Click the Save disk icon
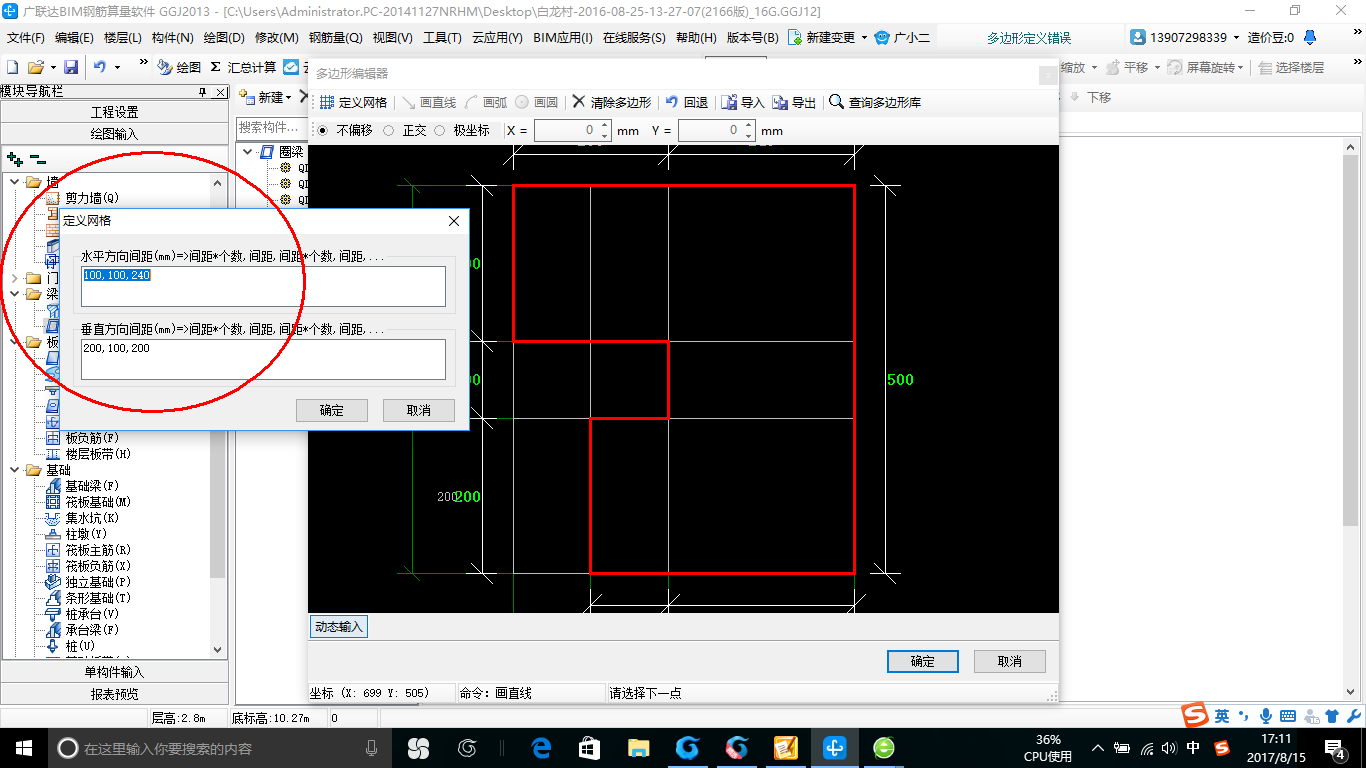The image size is (1366, 768). 71,67
